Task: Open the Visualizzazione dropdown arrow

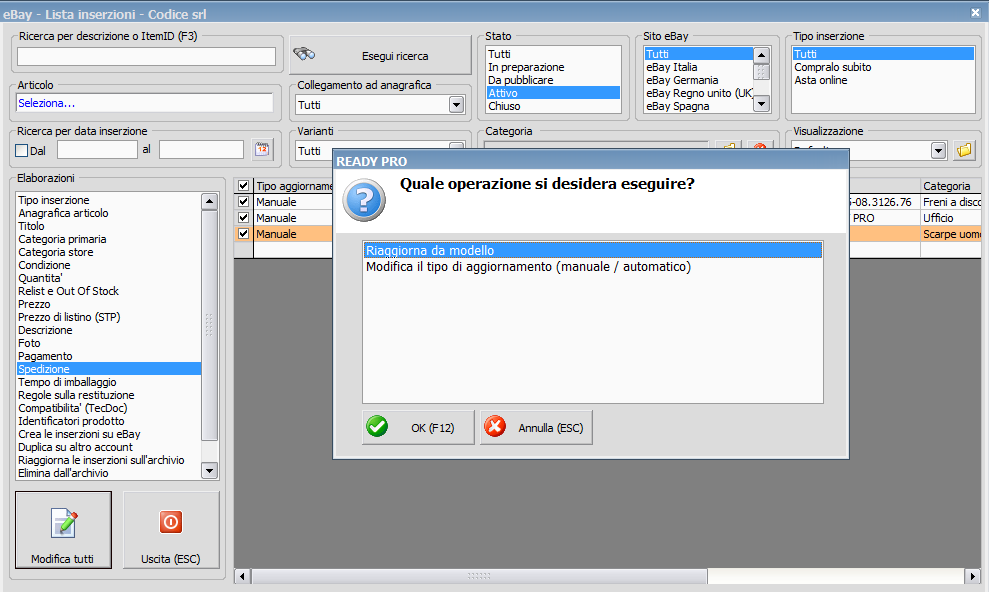Action: tap(939, 150)
